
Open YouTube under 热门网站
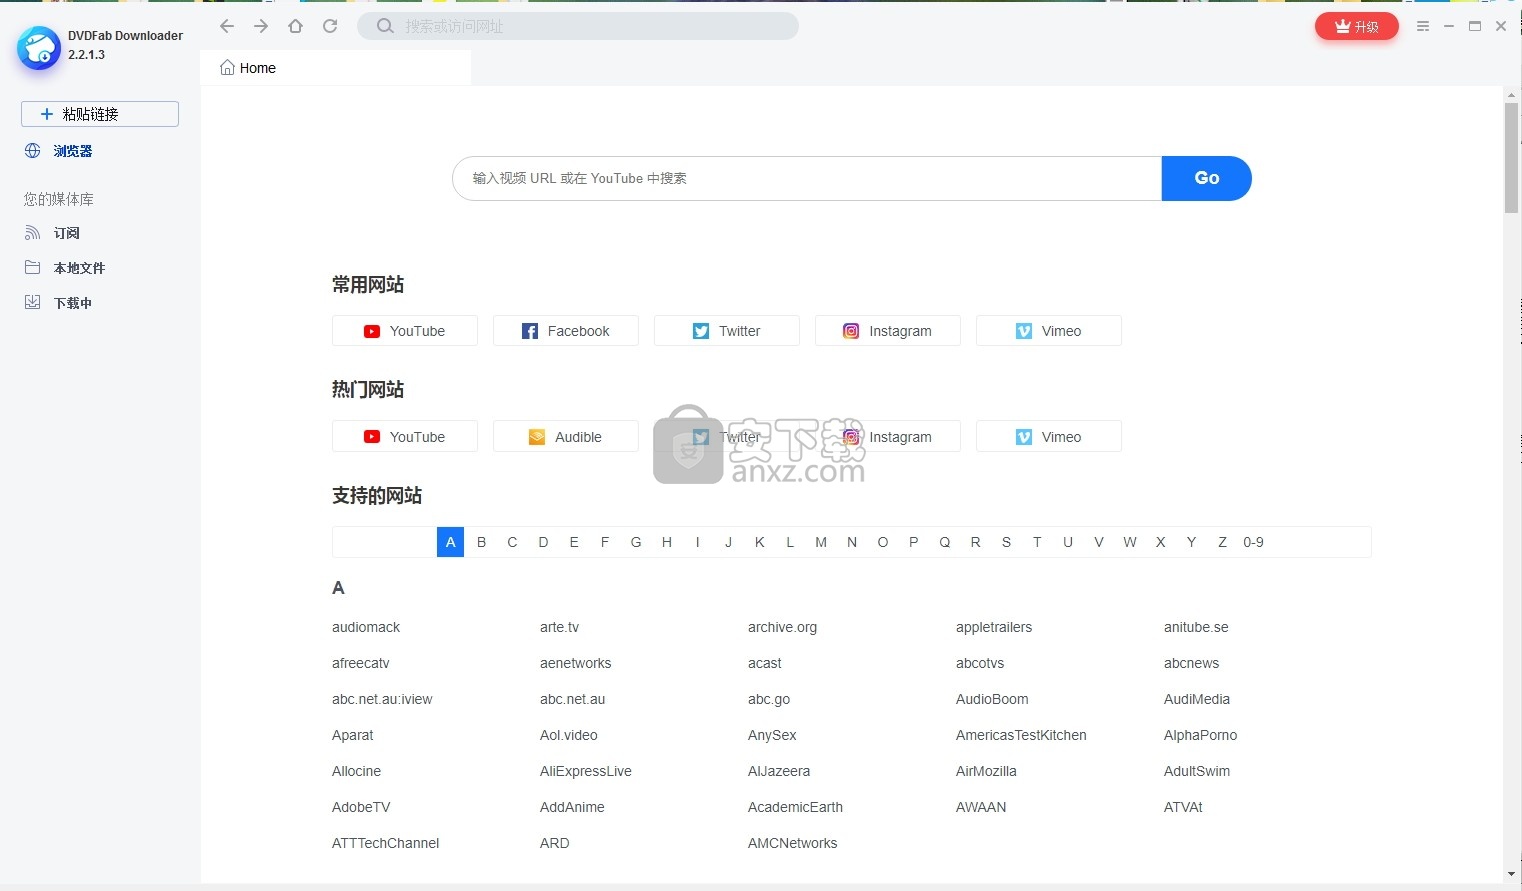(x=405, y=437)
